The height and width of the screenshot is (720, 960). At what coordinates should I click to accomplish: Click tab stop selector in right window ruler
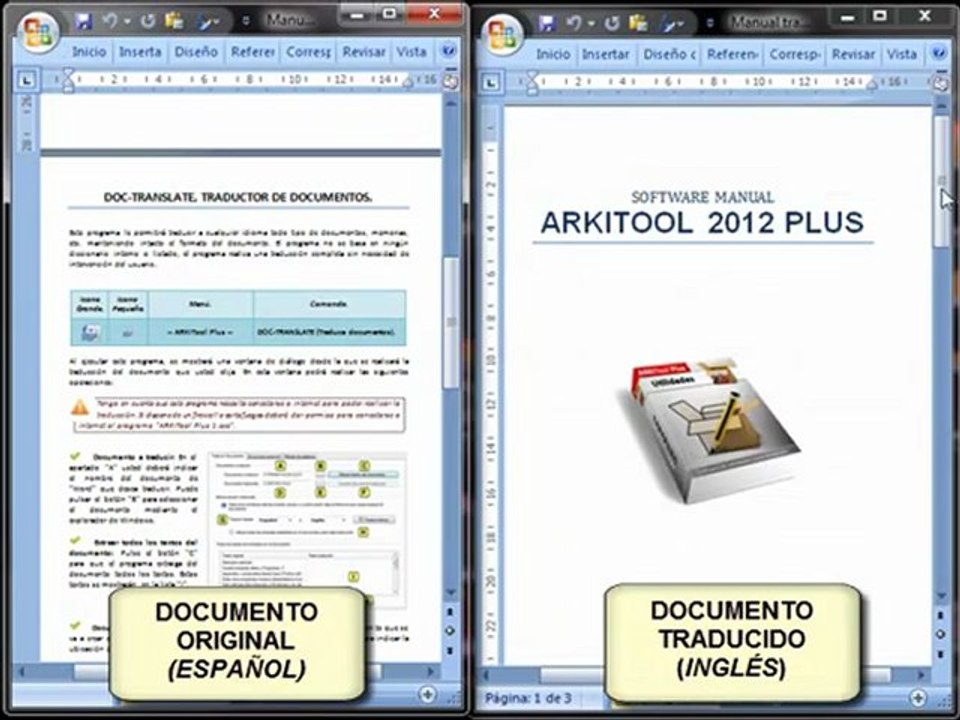click(x=491, y=83)
